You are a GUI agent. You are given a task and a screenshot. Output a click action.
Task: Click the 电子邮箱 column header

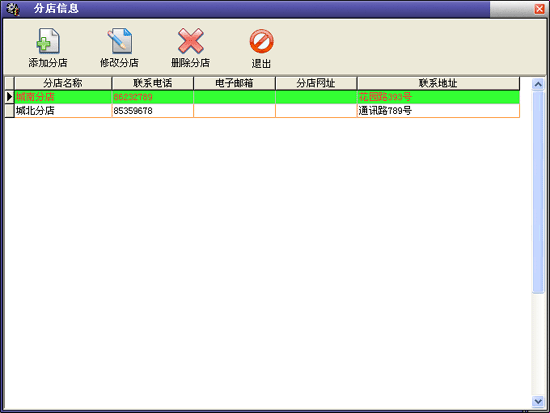pyautogui.click(x=234, y=83)
